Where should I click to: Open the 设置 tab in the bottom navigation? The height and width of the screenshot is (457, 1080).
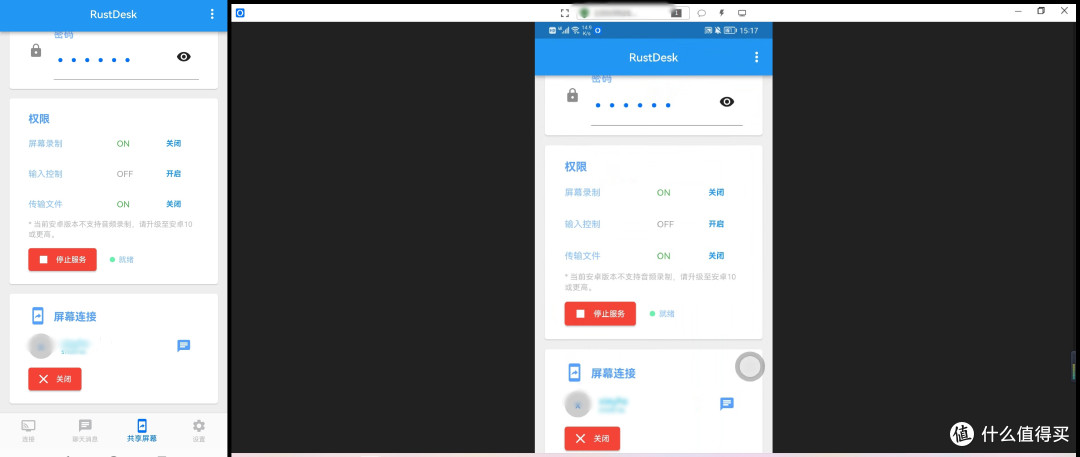click(198, 431)
